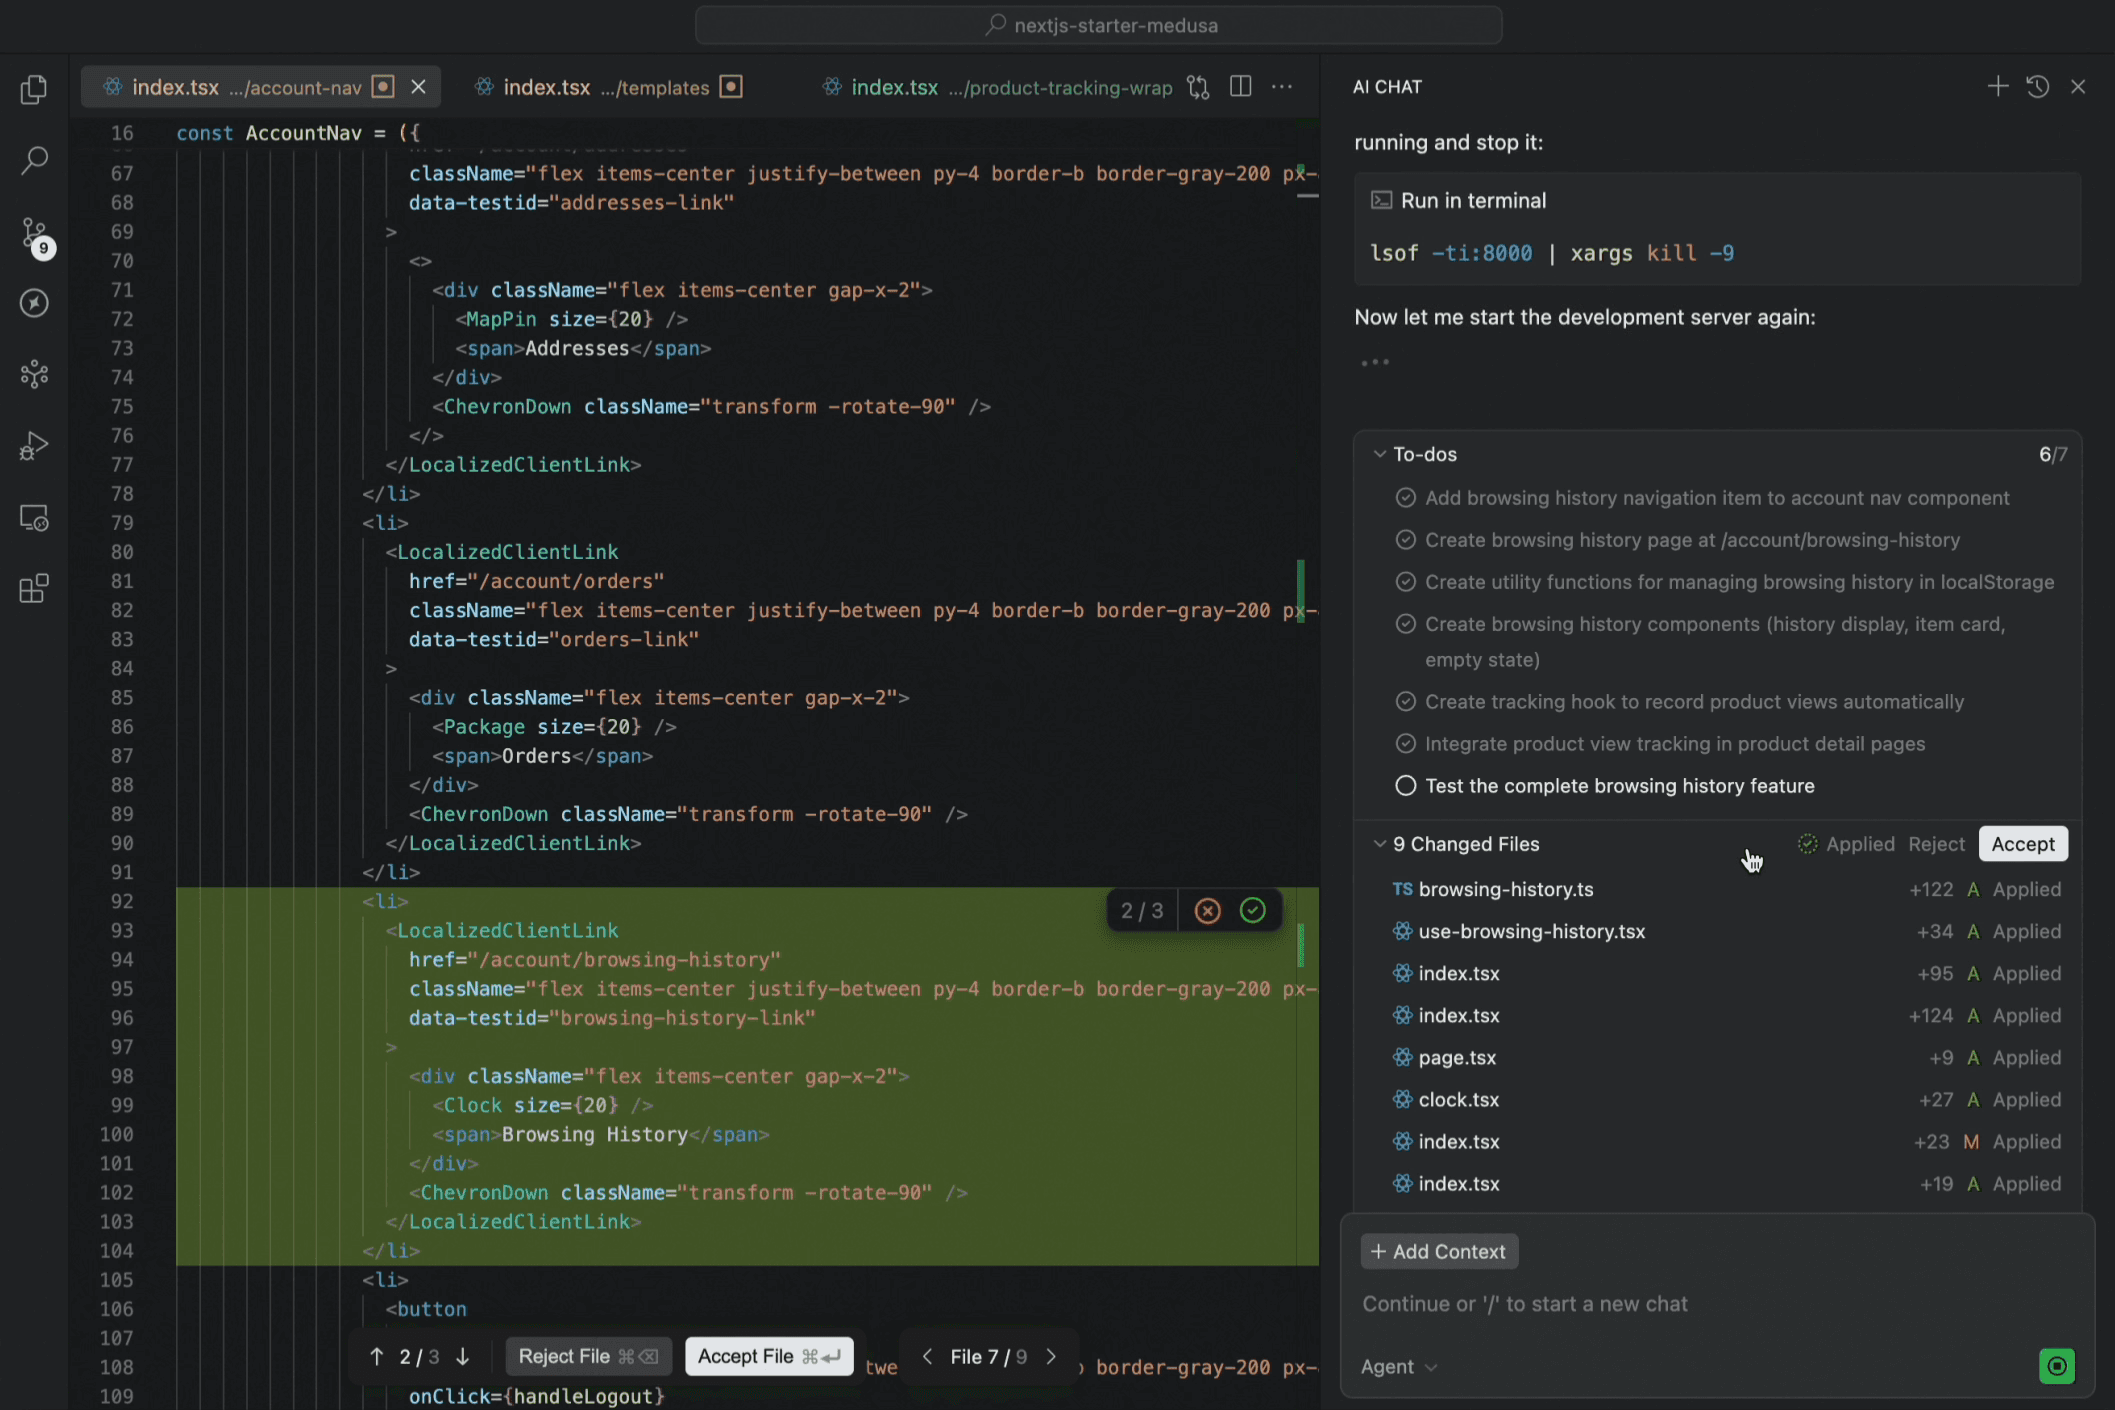
Task: Open the Agent mode dropdown
Action: tap(1398, 1367)
